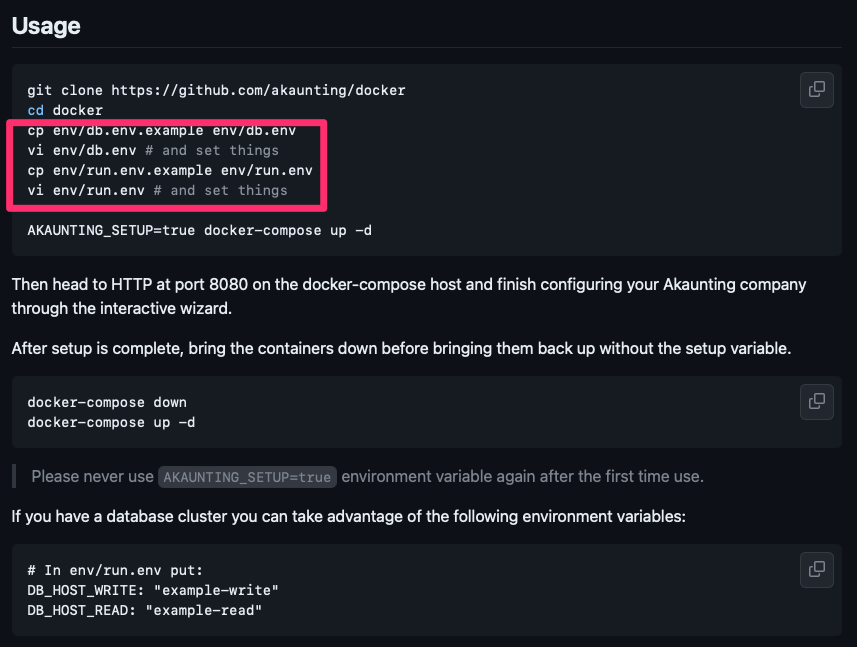Click the git clone github.com/akaunting/docker line
The width and height of the screenshot is (857, 647).
coord(216,90)
